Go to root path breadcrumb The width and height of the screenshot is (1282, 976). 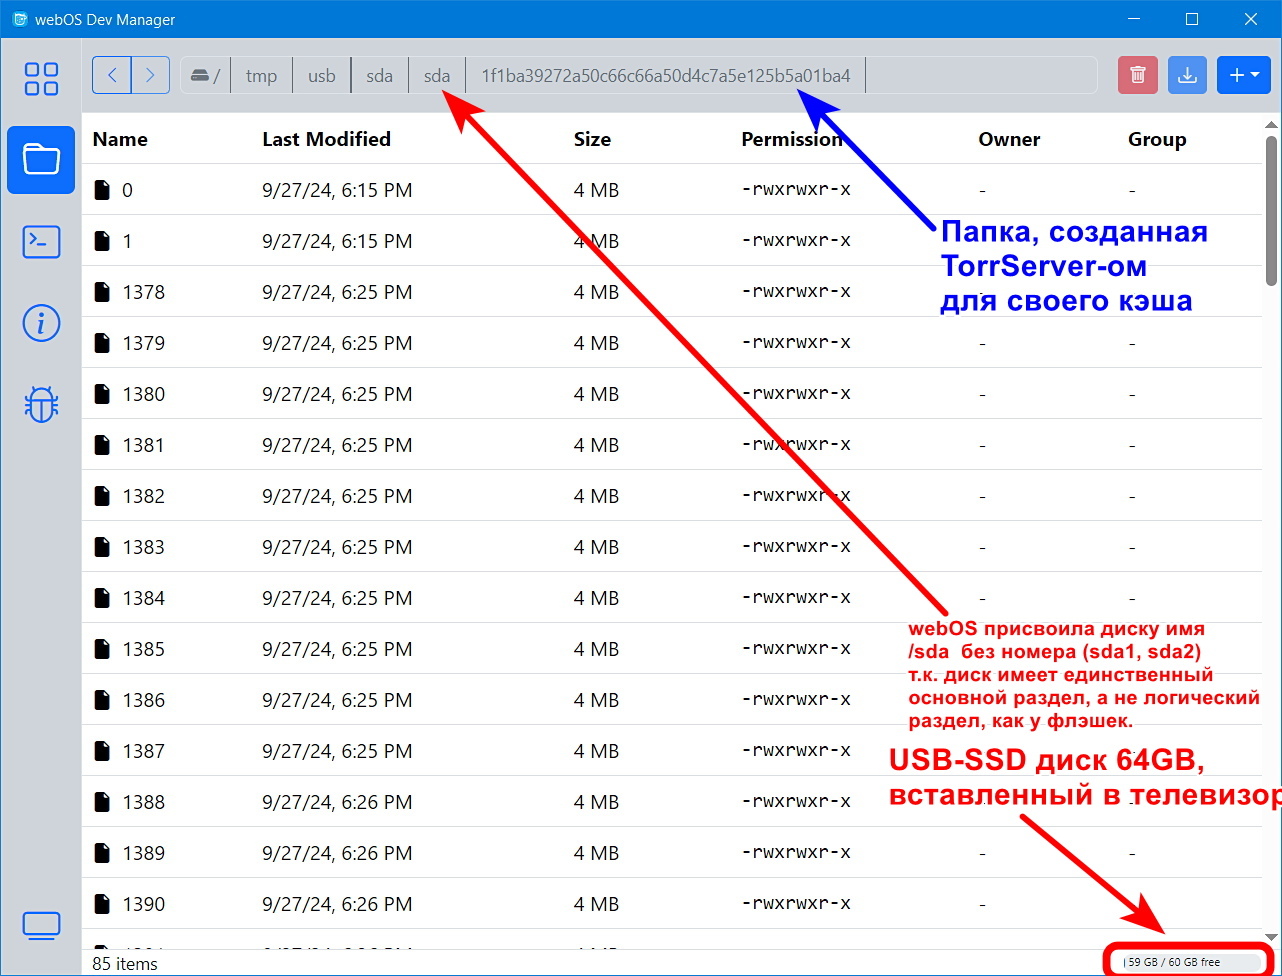pos(205,76)
